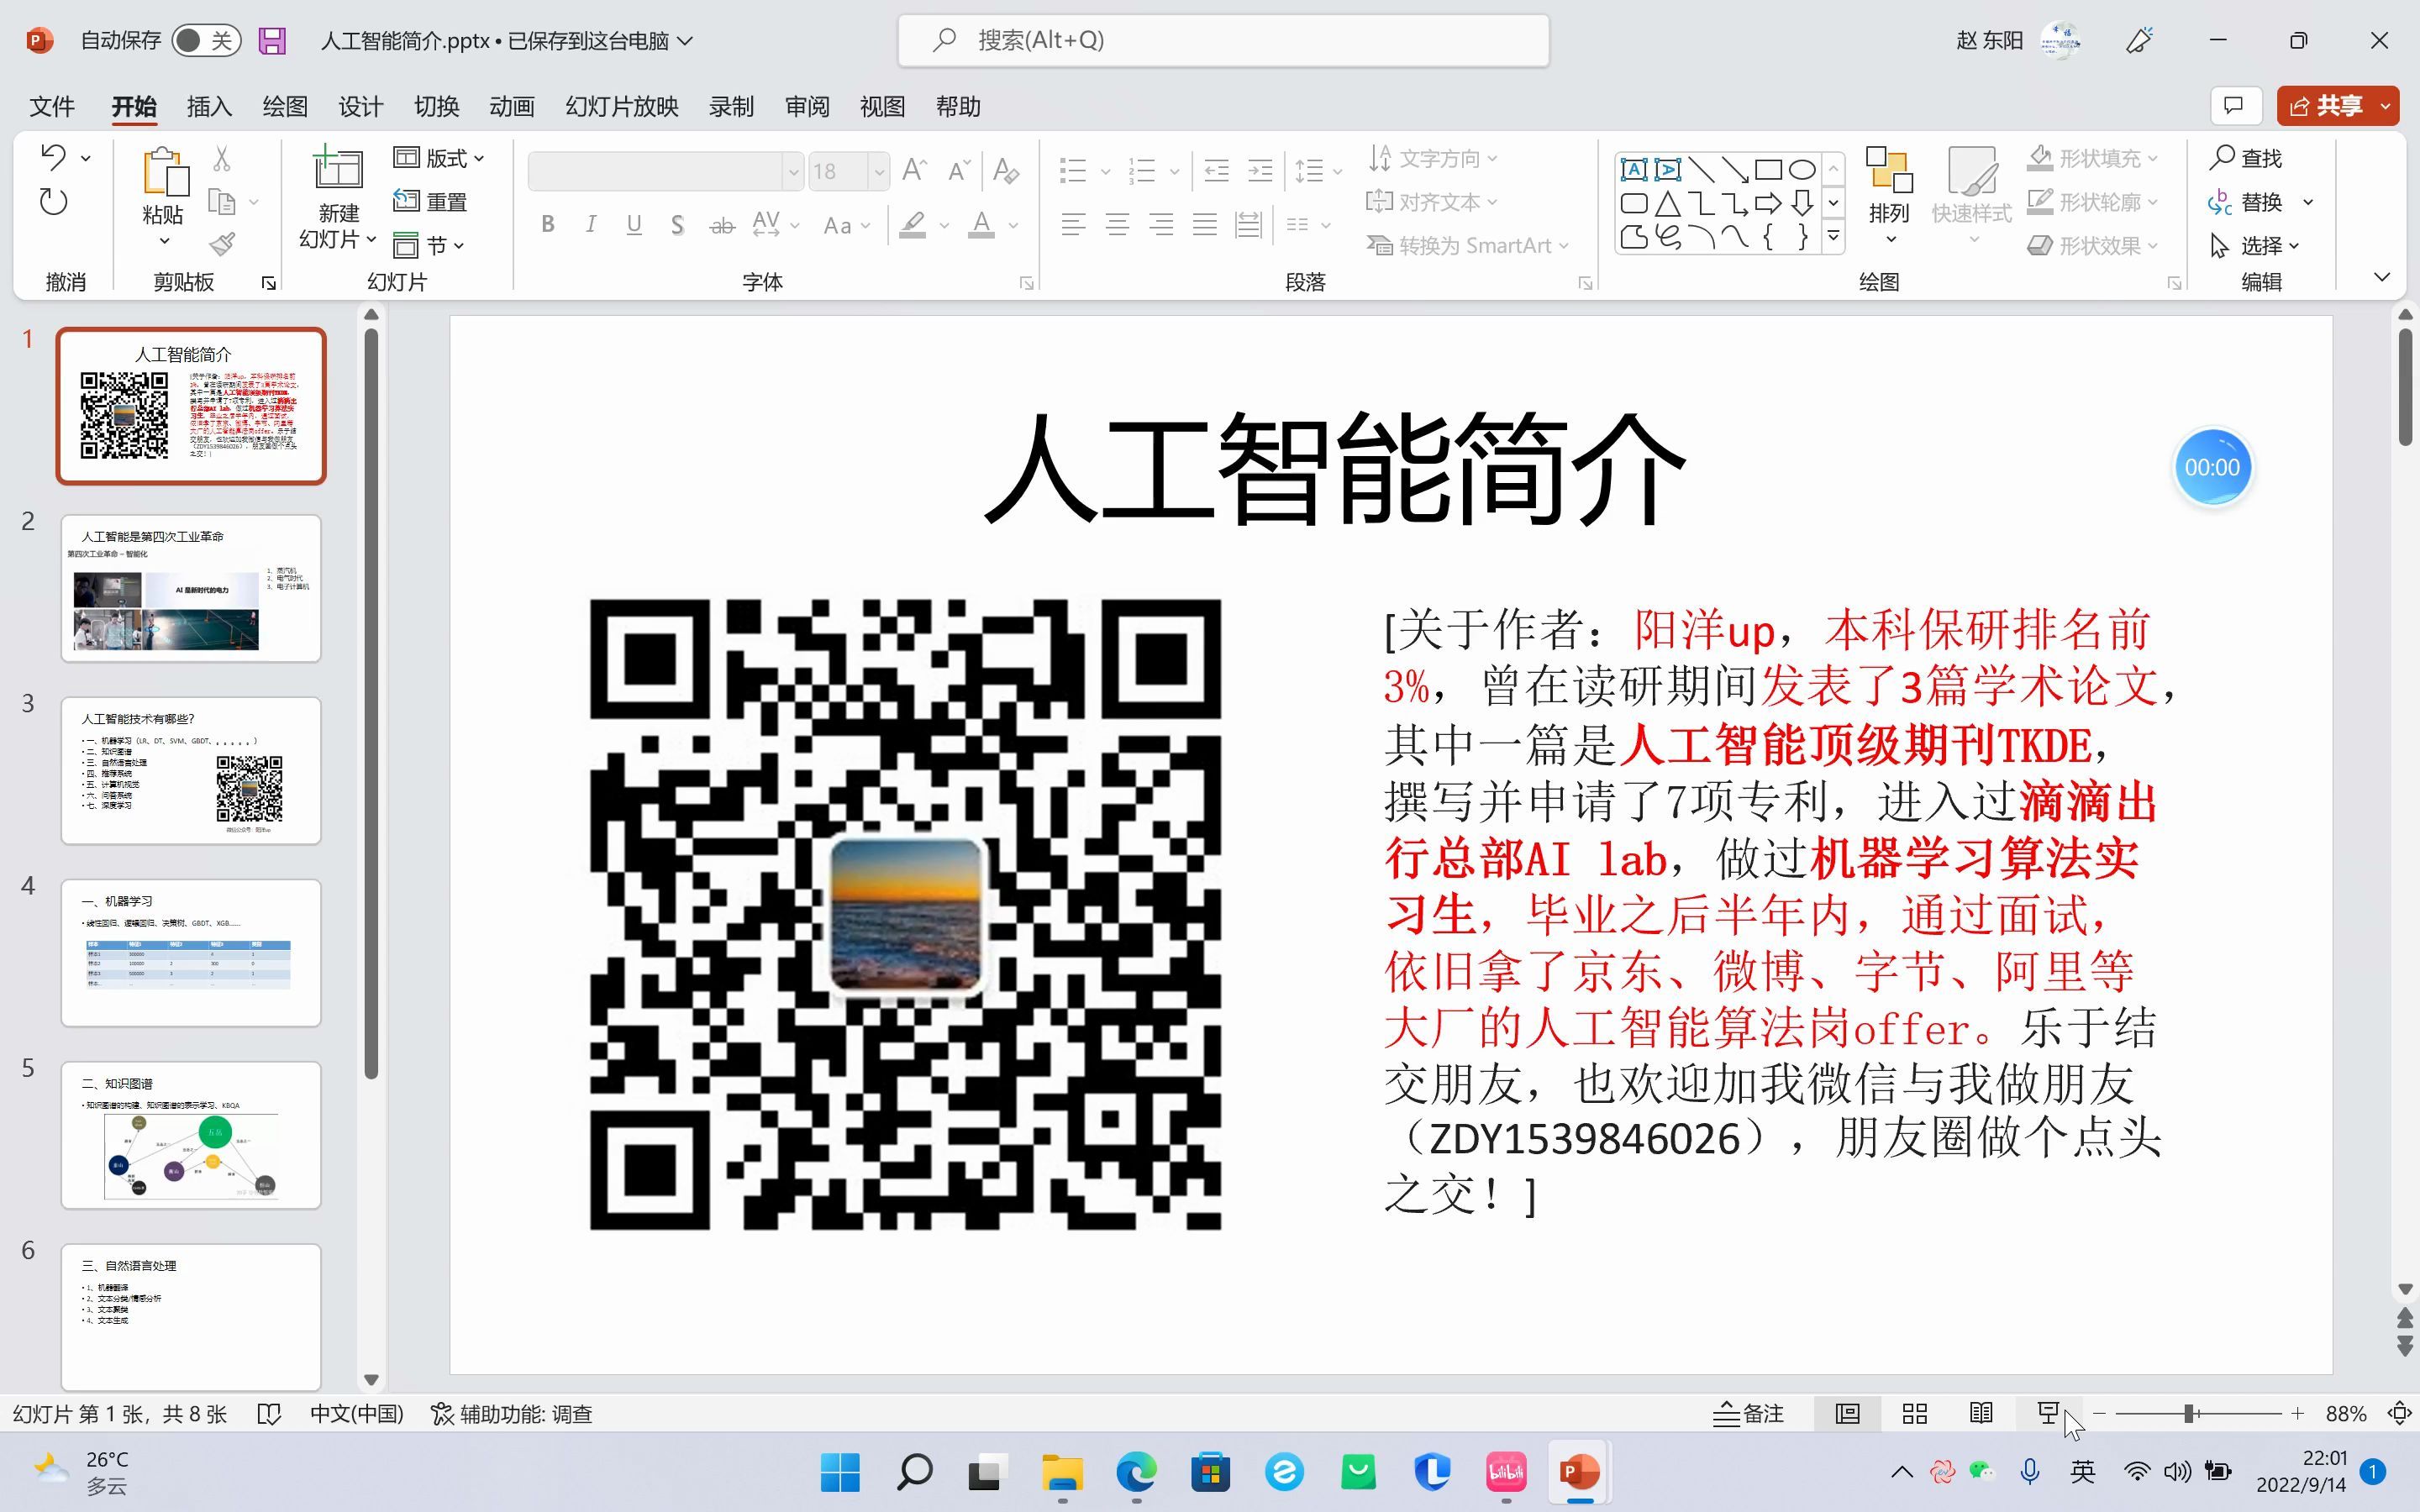This screenshot has width=2420, height=1512.
Task: Click the Paste clipboard icon
Action: [x=164, y=172]
